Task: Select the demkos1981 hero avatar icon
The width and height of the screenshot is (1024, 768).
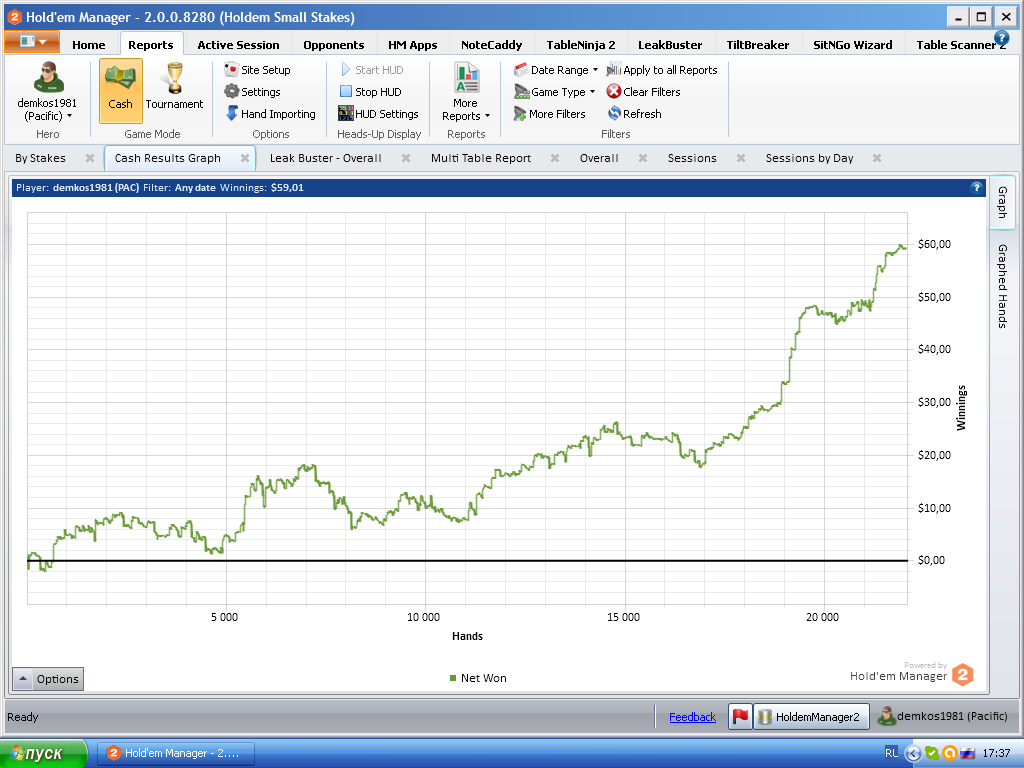Action: [x=48, y=78]
